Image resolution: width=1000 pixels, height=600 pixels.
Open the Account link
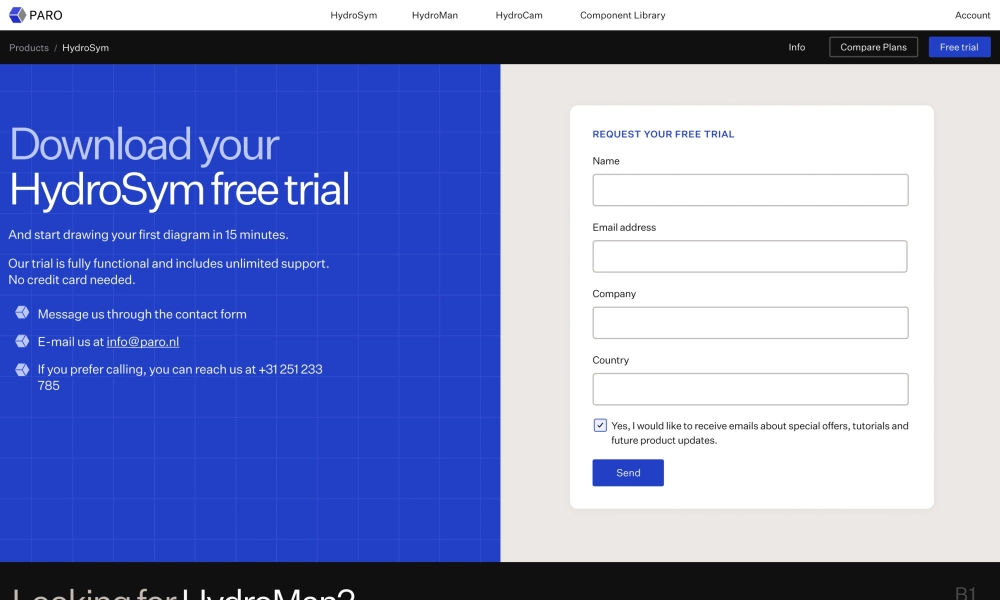(x=972, y=15)
